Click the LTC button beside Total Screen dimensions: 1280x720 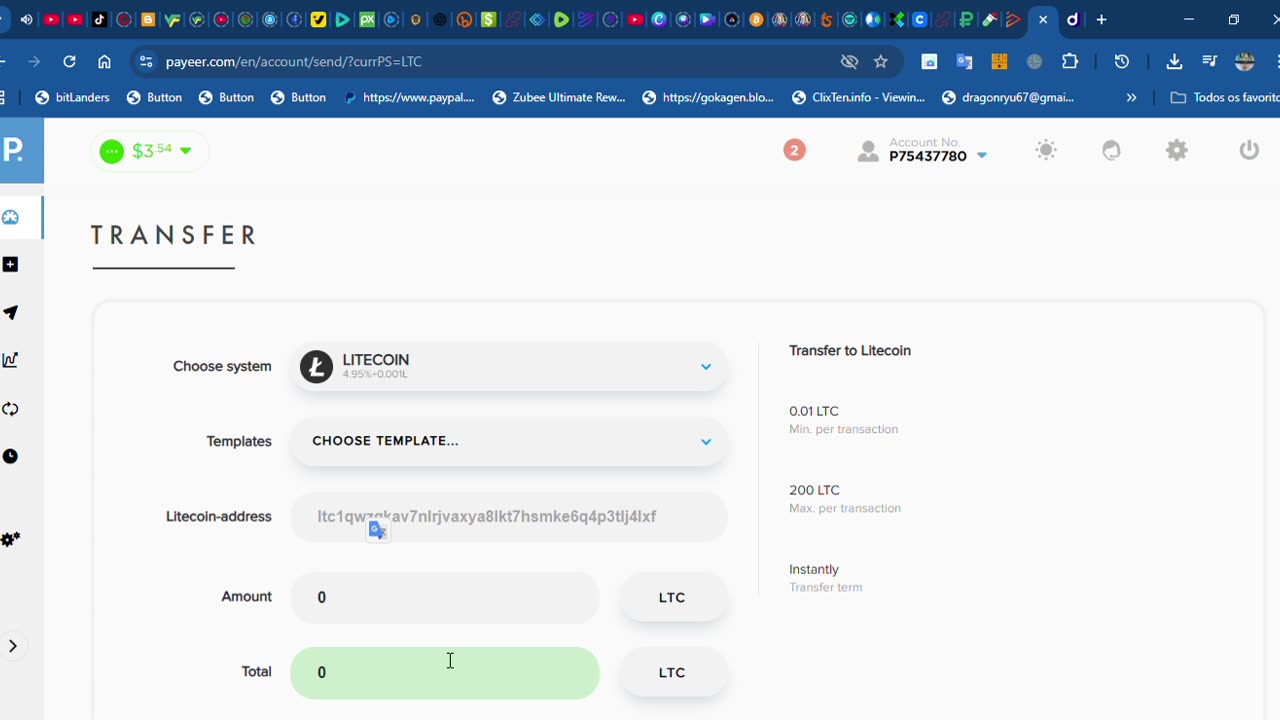pyautogui.click(x=672, y=672)
